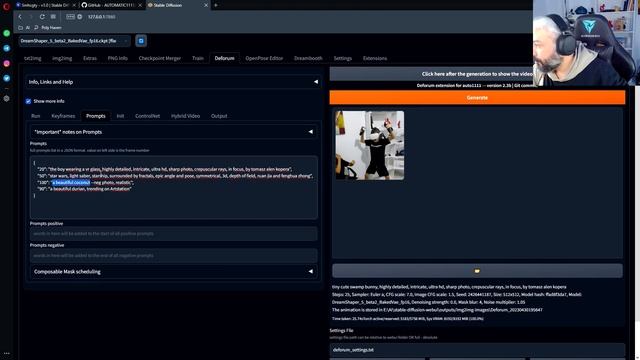
Task: Switch to the img2img tab
Action: [62, 58]
